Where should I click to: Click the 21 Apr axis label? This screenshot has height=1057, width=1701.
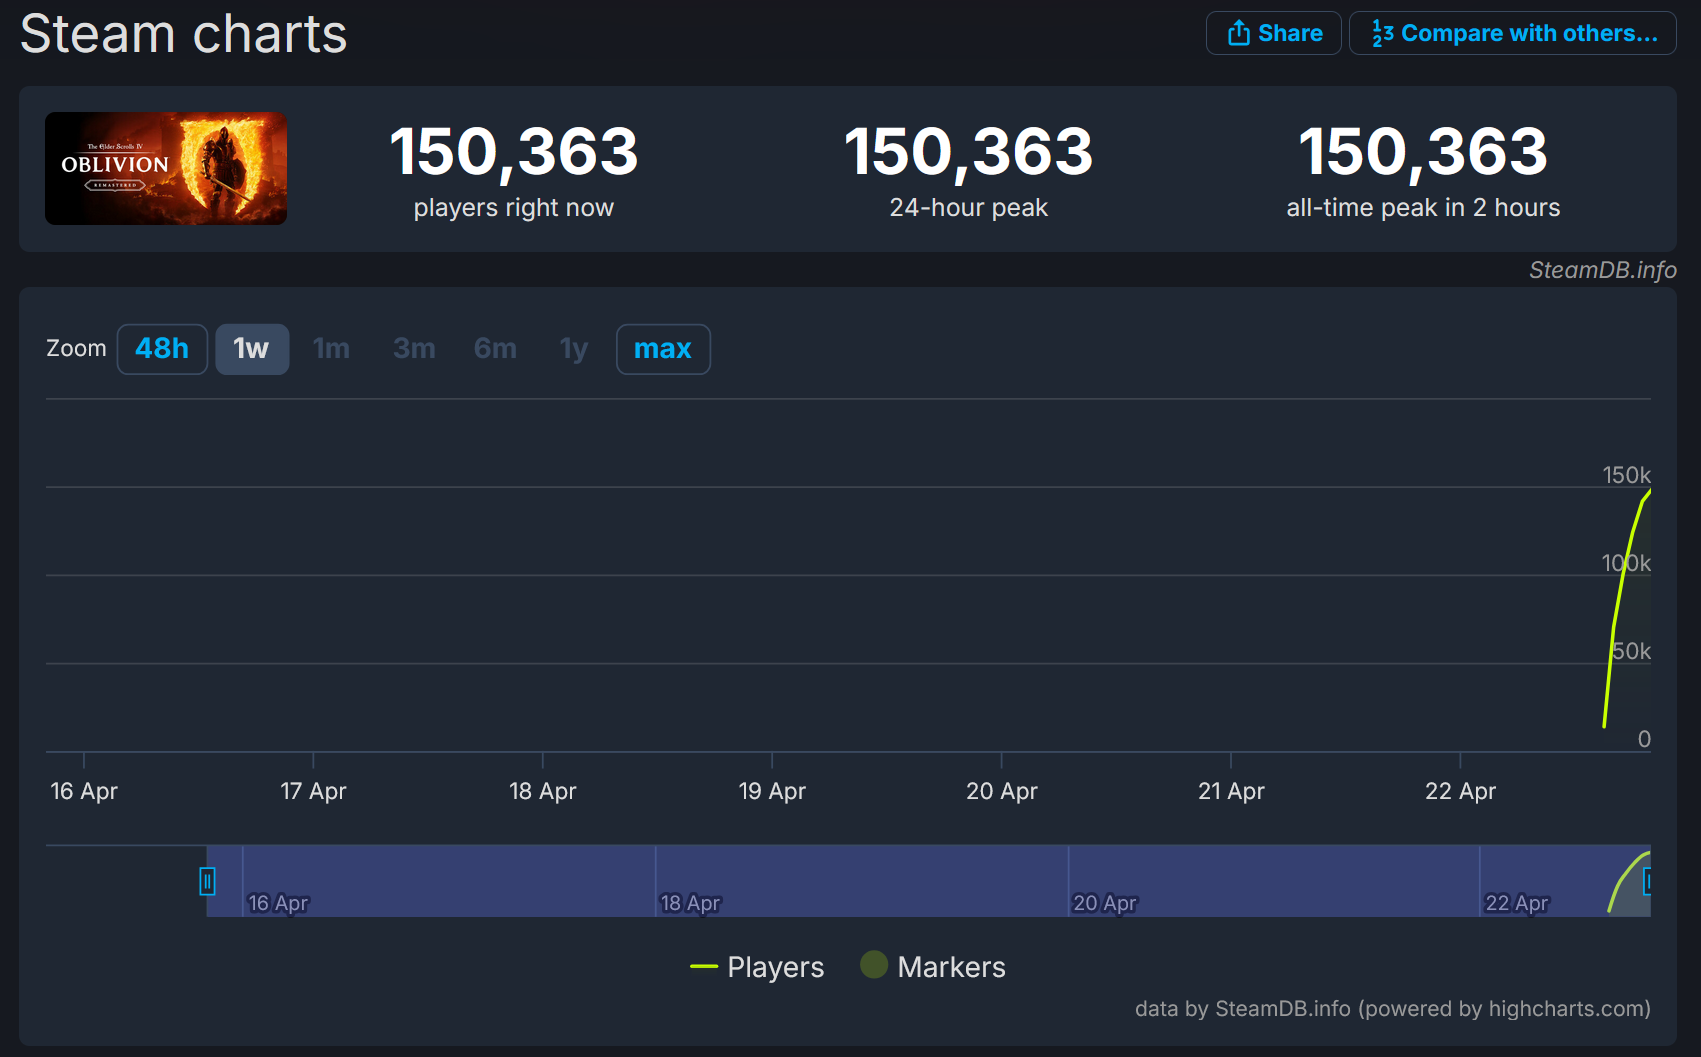(x=1231, y=791)
